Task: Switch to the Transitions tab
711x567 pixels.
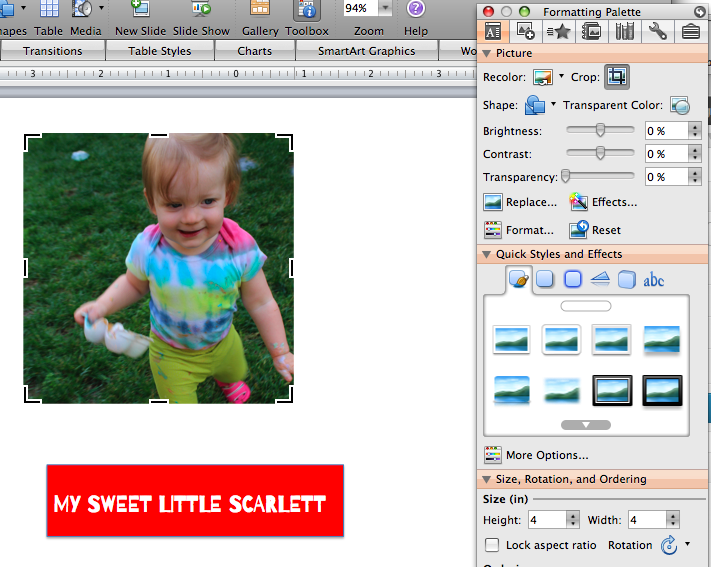Action: [x=53, y=51]
